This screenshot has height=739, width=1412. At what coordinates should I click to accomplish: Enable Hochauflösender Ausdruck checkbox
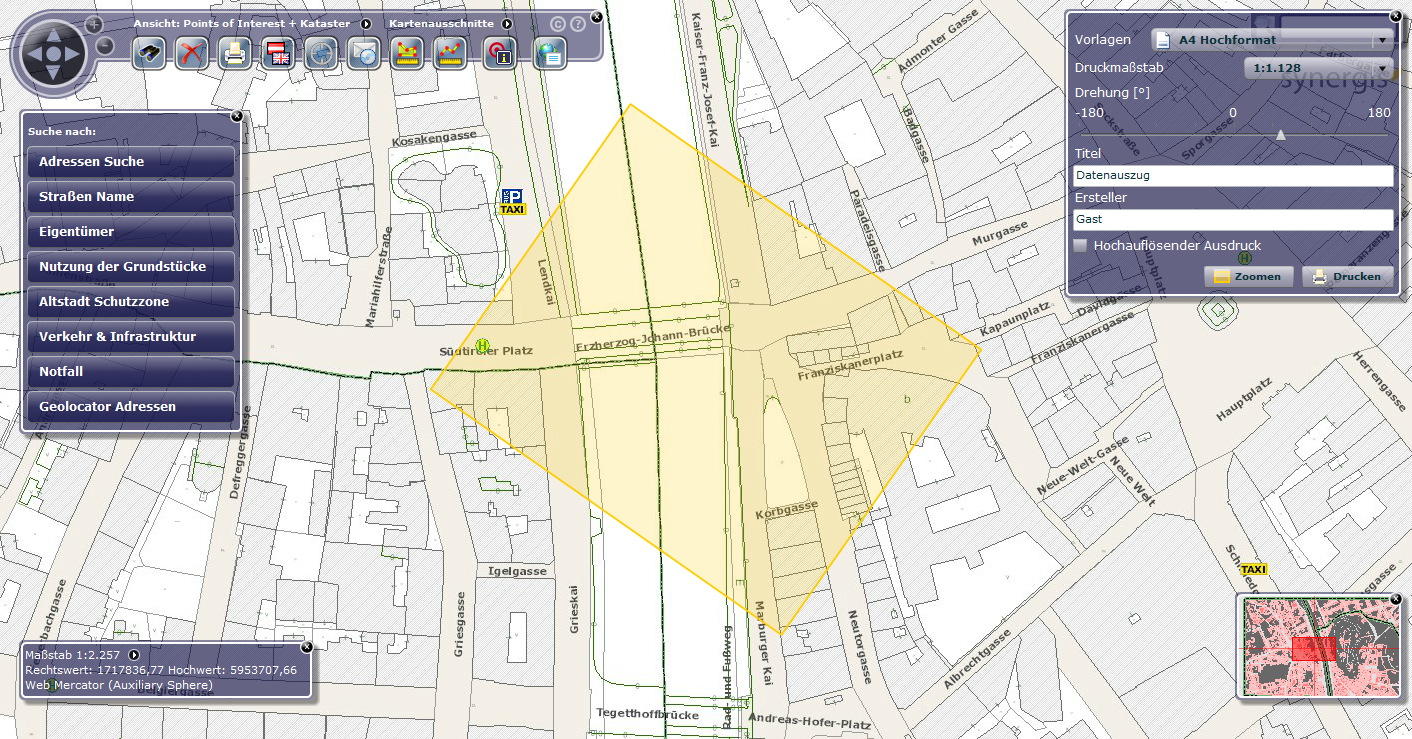point(1080,245)
